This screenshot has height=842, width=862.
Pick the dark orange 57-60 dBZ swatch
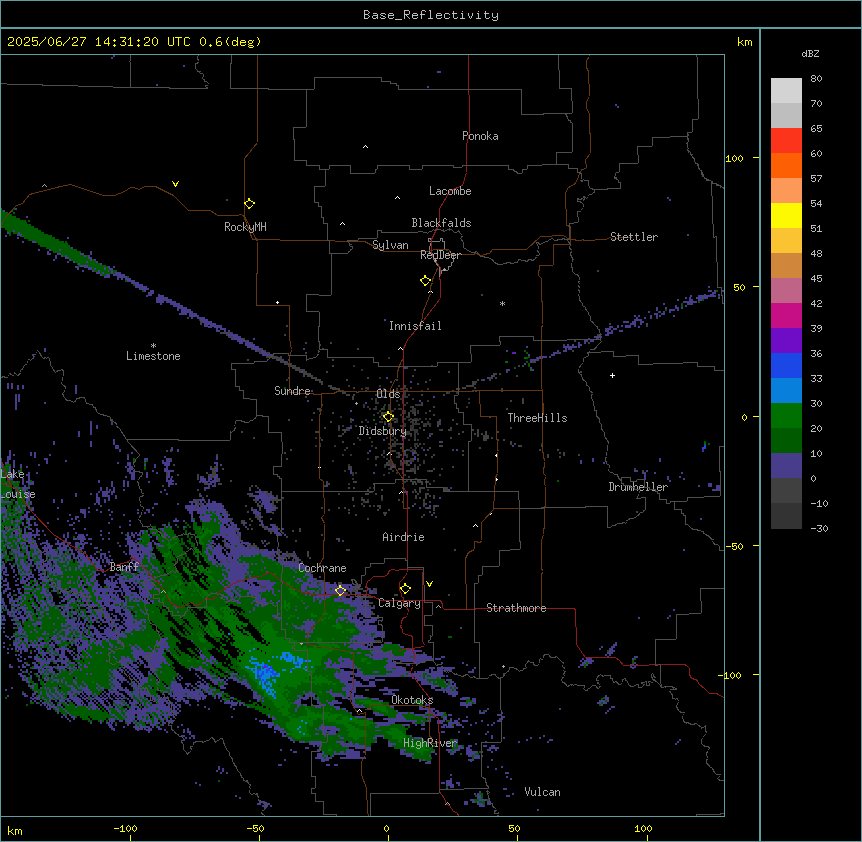(x=786, y=165)
